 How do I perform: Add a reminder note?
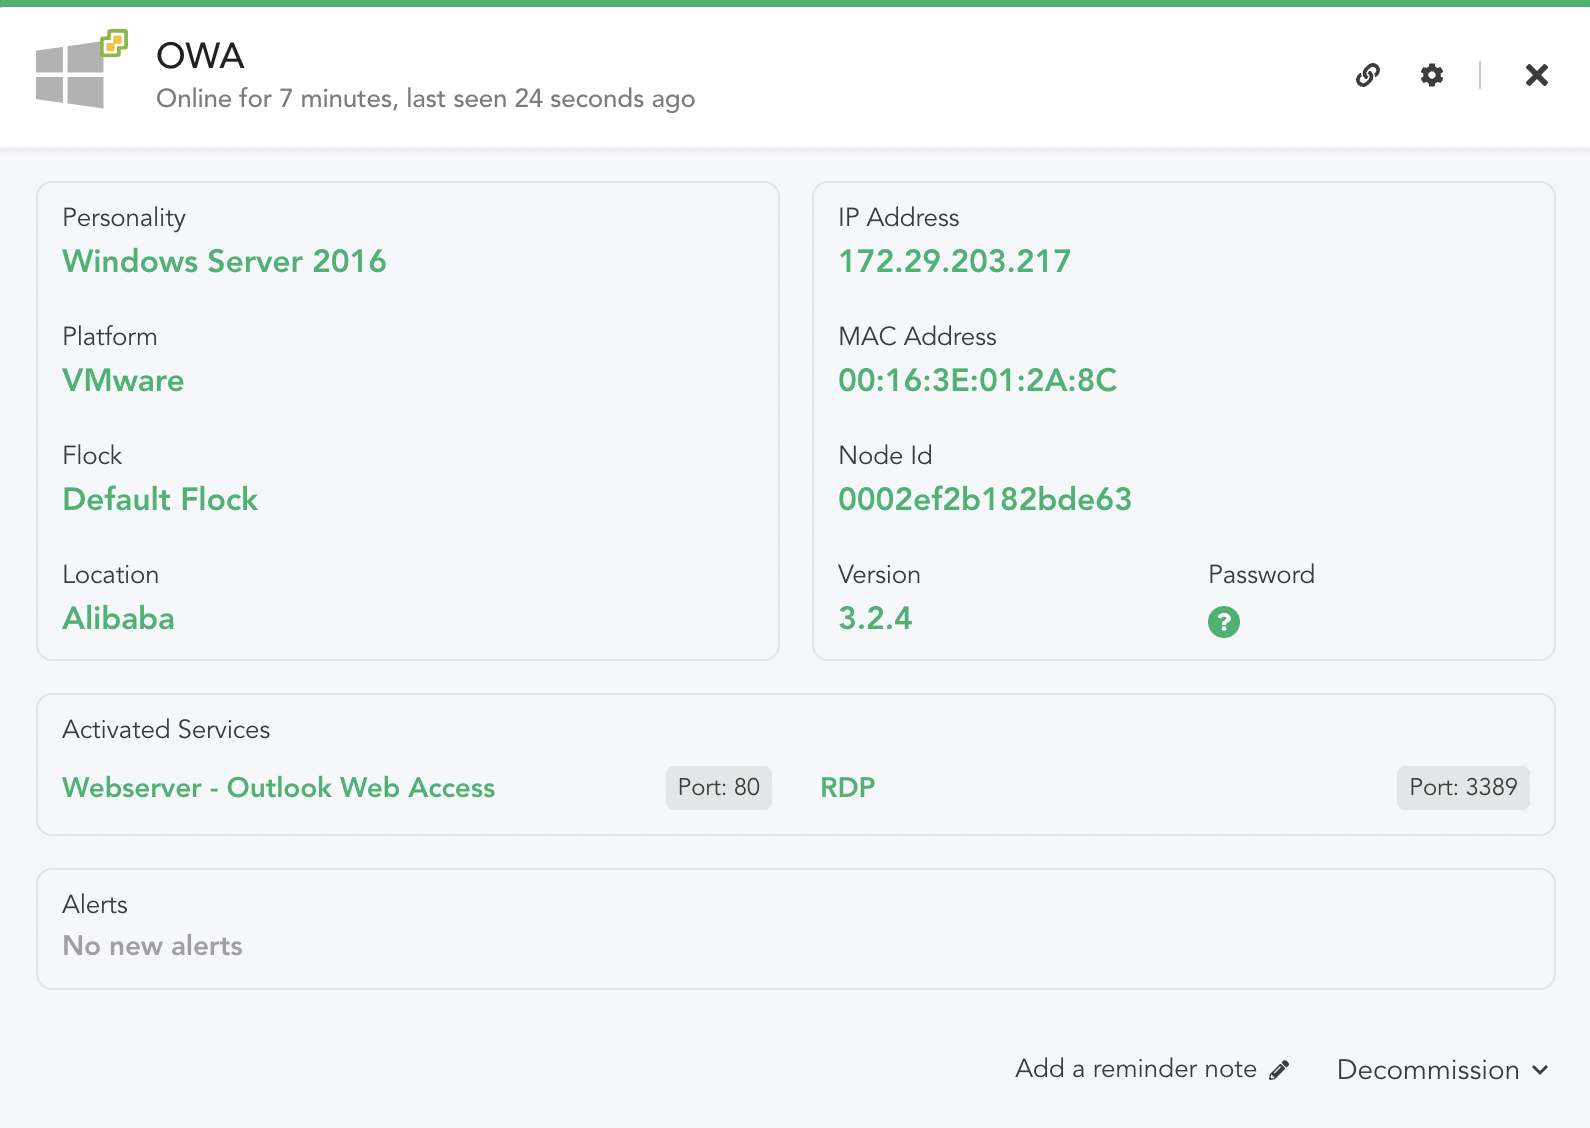[1153, 1069]
